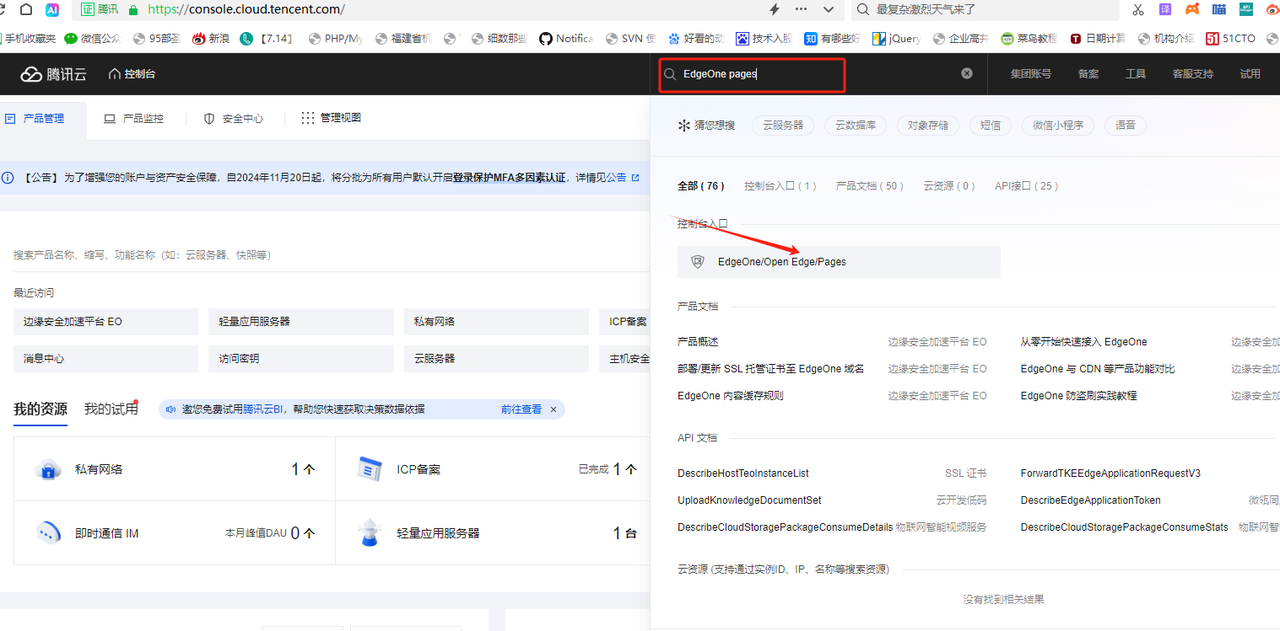Dismiss the Tencent Cloud BI banner

coord(554,409)
